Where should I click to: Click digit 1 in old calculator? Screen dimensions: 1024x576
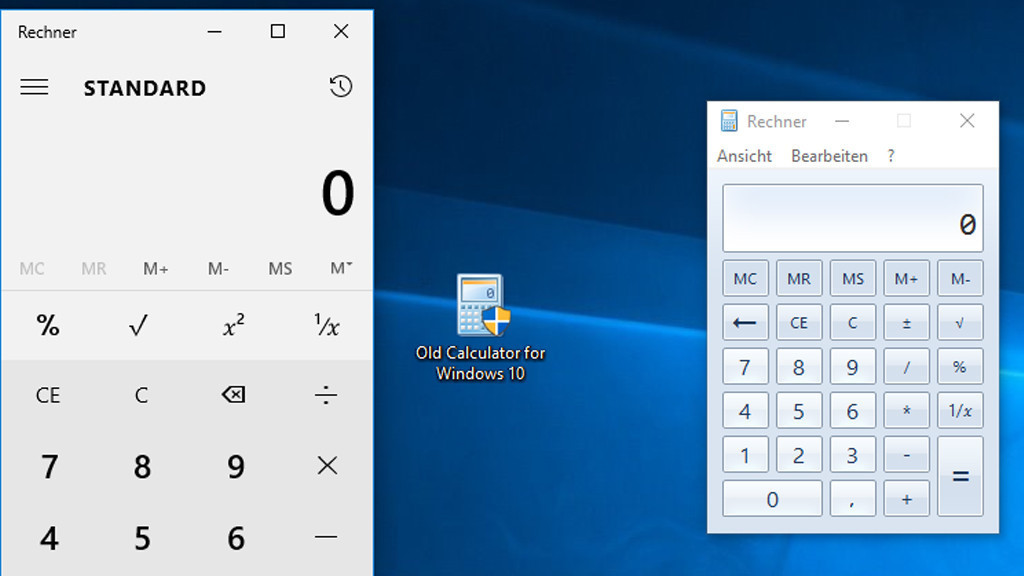(745, 455)
